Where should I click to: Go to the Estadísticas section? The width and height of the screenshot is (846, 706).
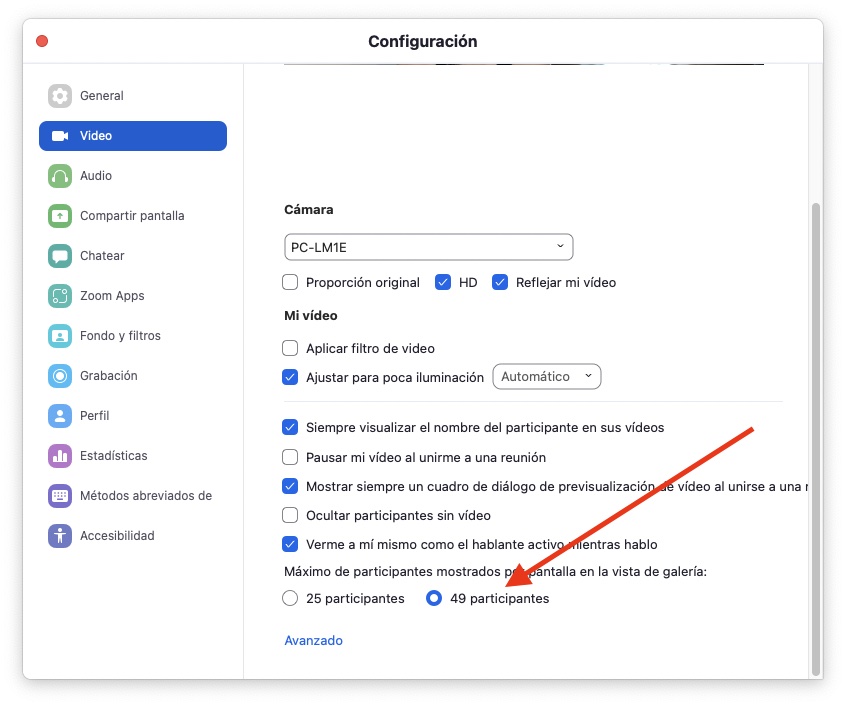pos(113,456)
